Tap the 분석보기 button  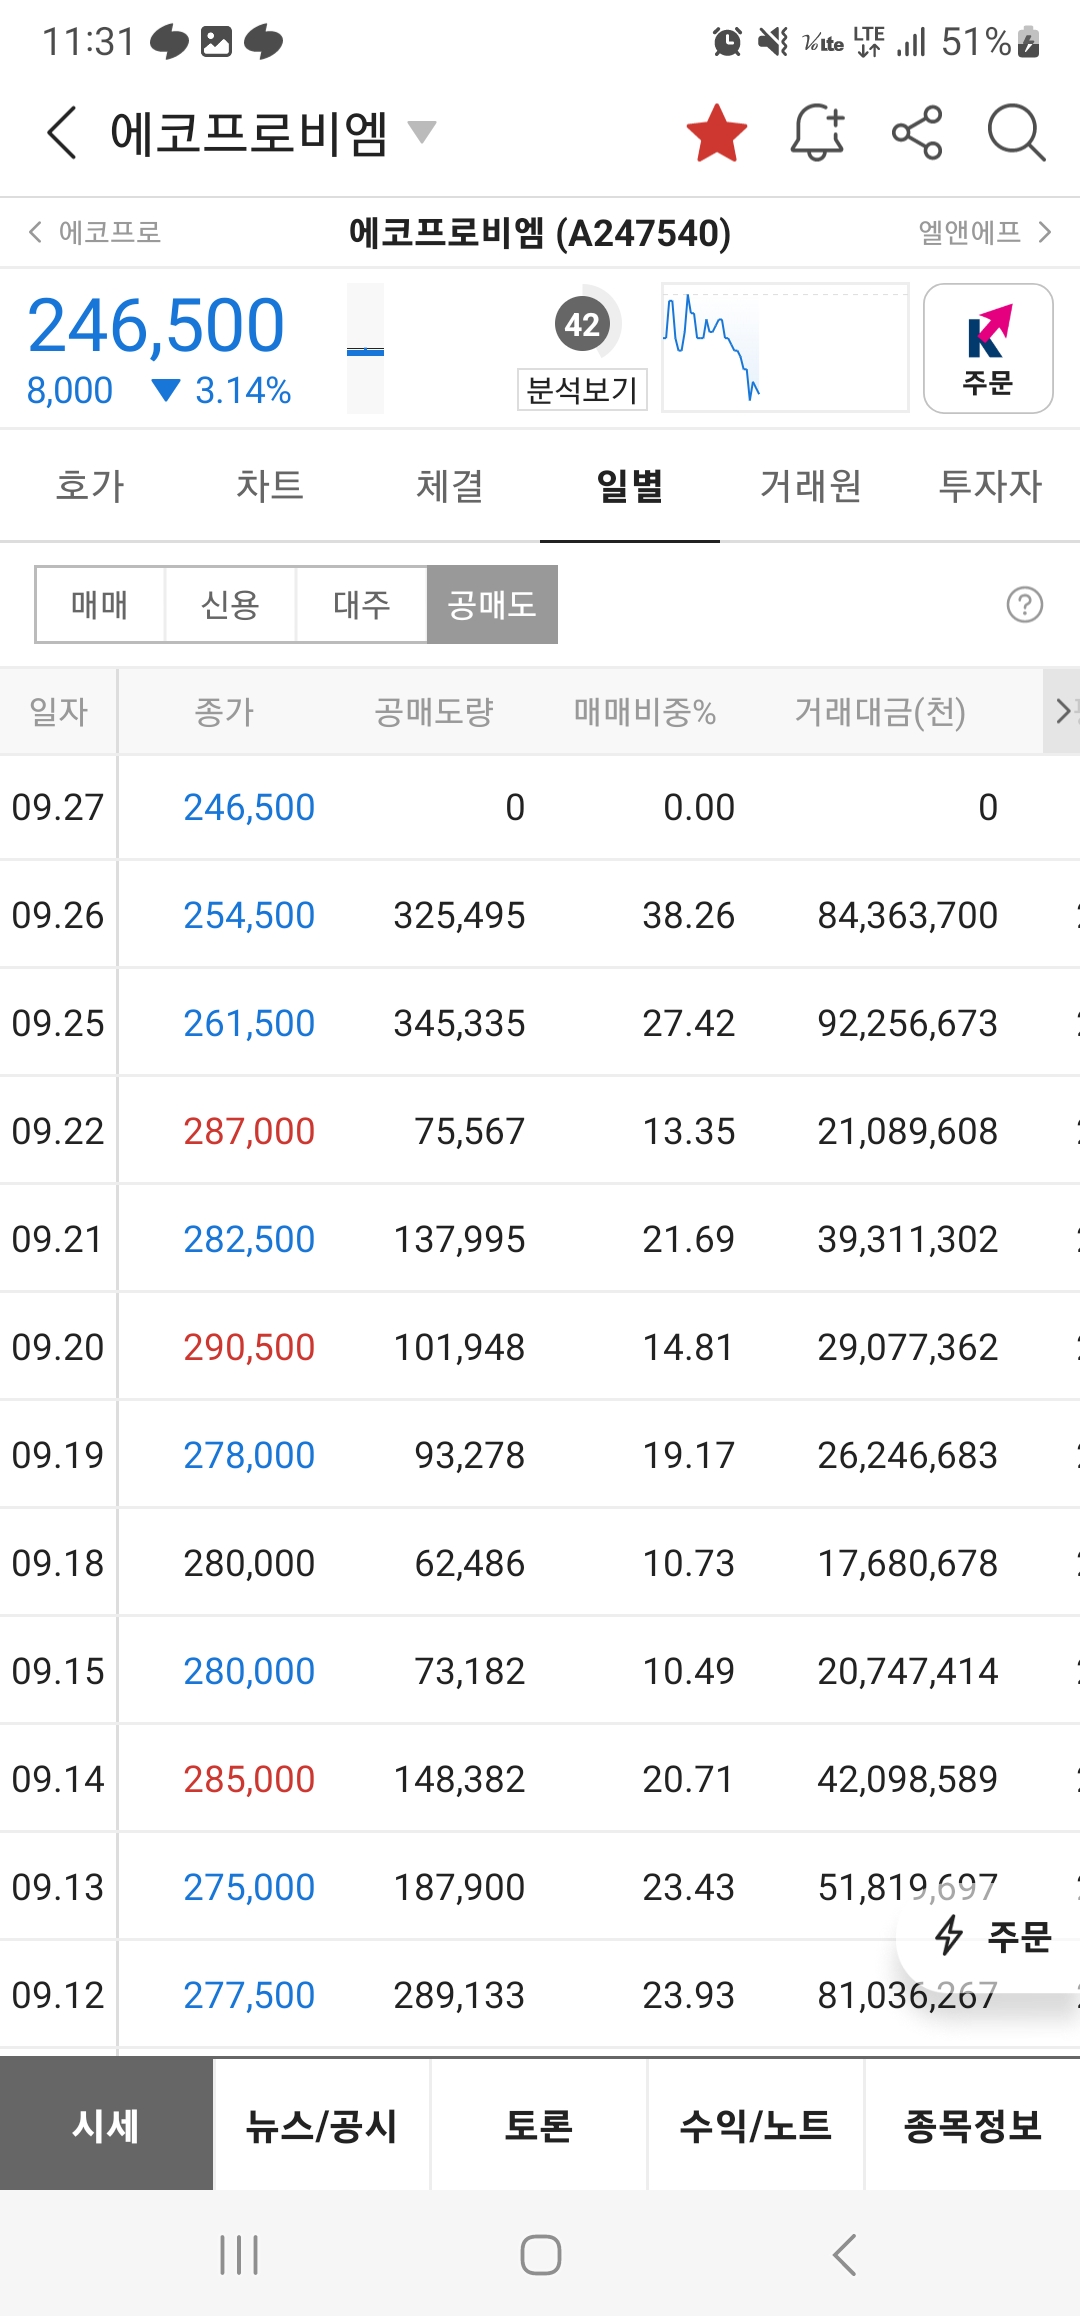coord(582,389)
